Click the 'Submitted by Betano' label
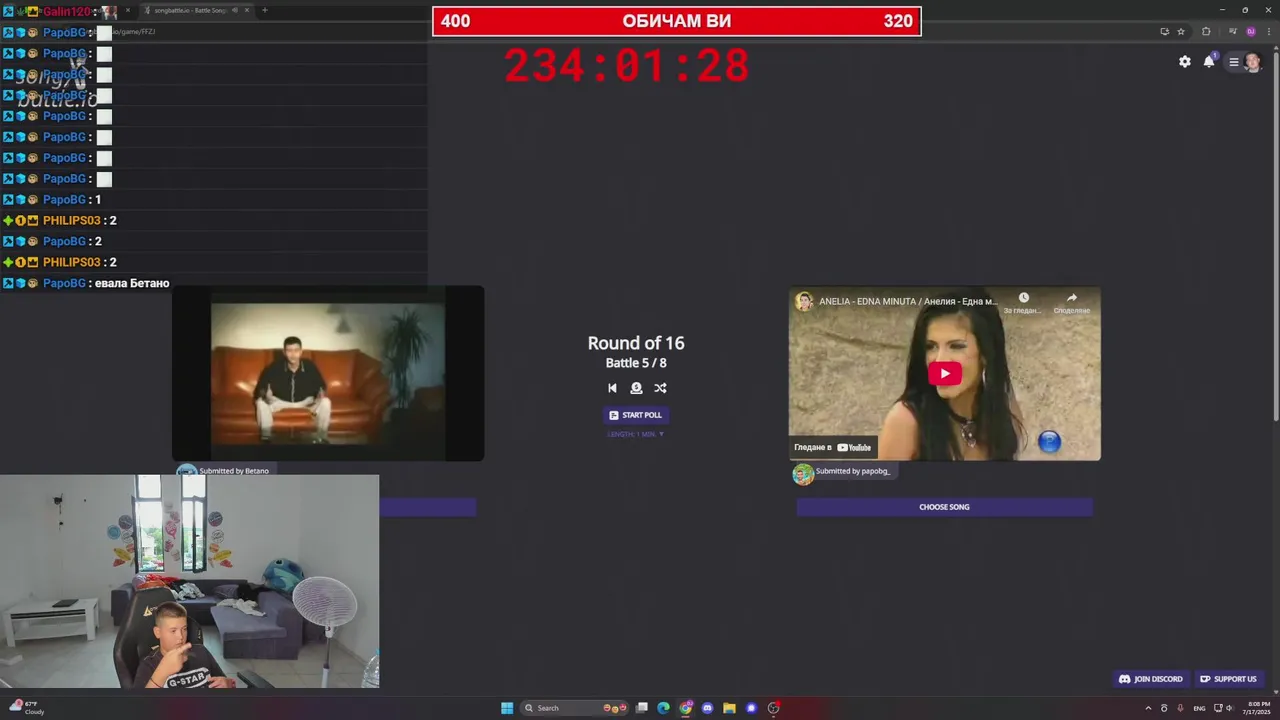 coord(233,471)
